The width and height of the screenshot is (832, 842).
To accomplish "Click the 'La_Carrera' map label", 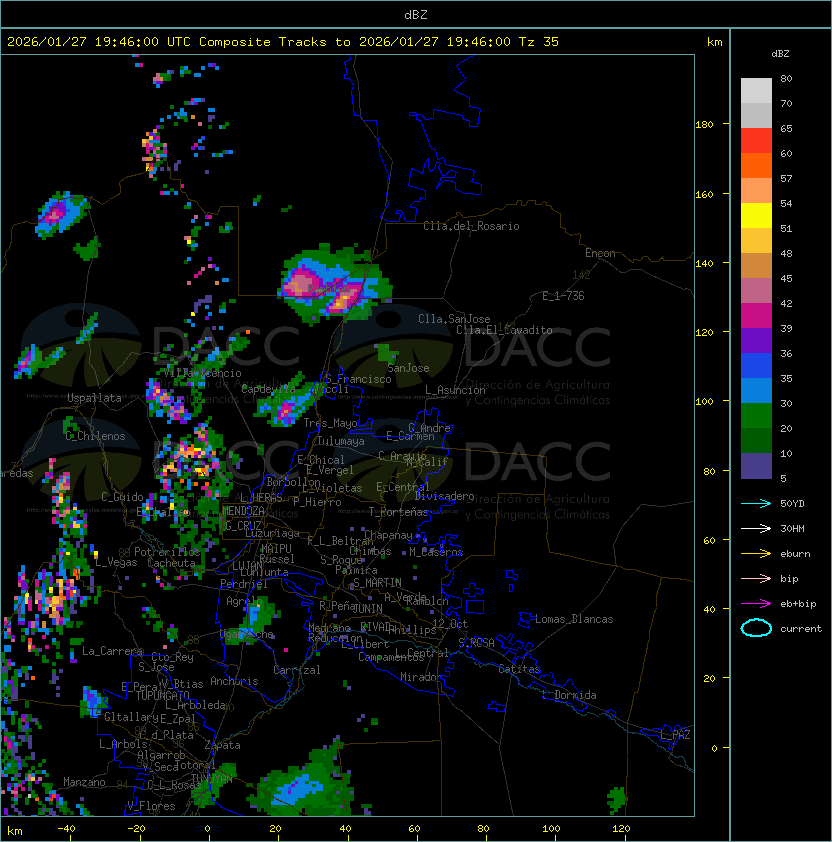I will click(x=112, y=651).
